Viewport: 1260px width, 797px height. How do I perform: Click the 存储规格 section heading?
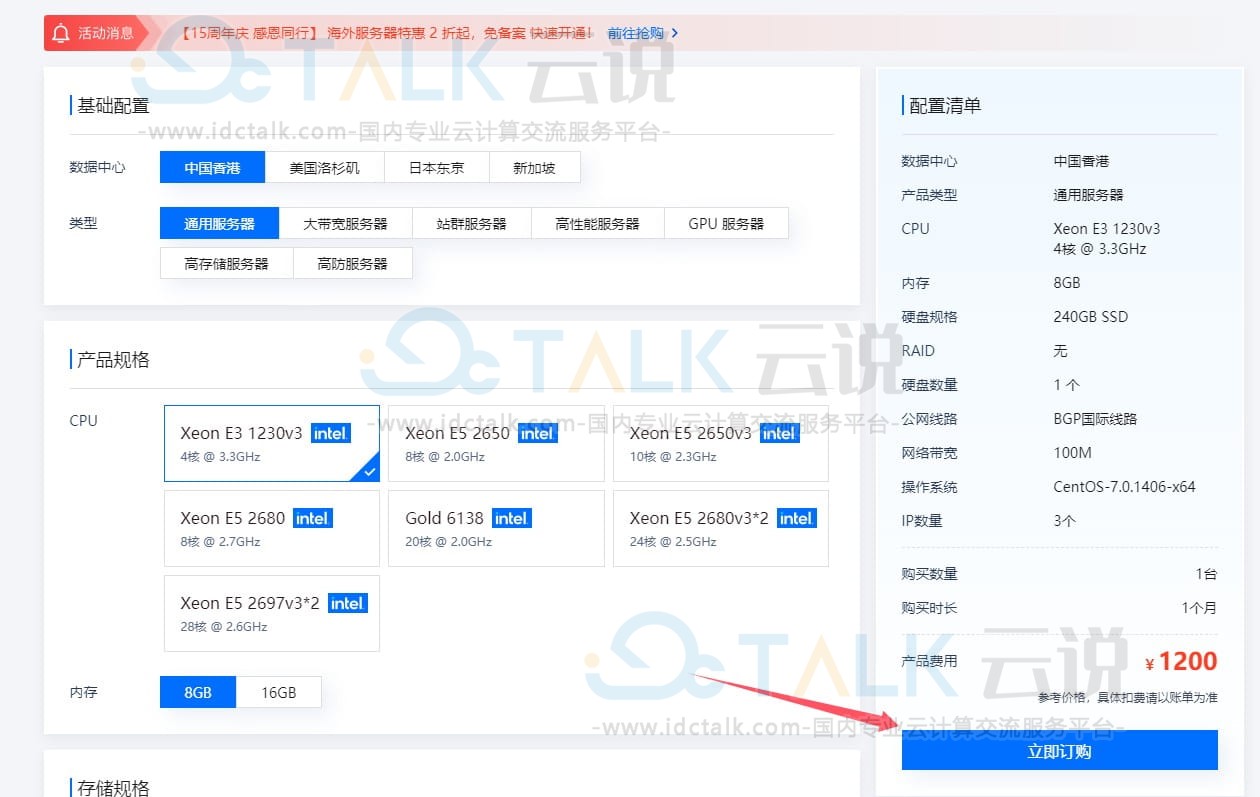tap(113, 788)
